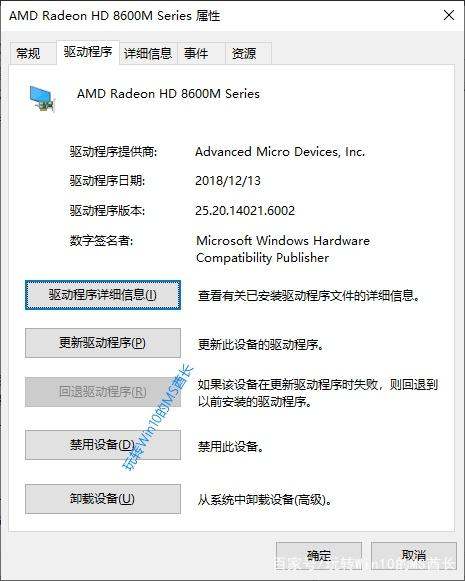
Task: Select the 驱动程序 tab
Action: (x=88, y=52)
